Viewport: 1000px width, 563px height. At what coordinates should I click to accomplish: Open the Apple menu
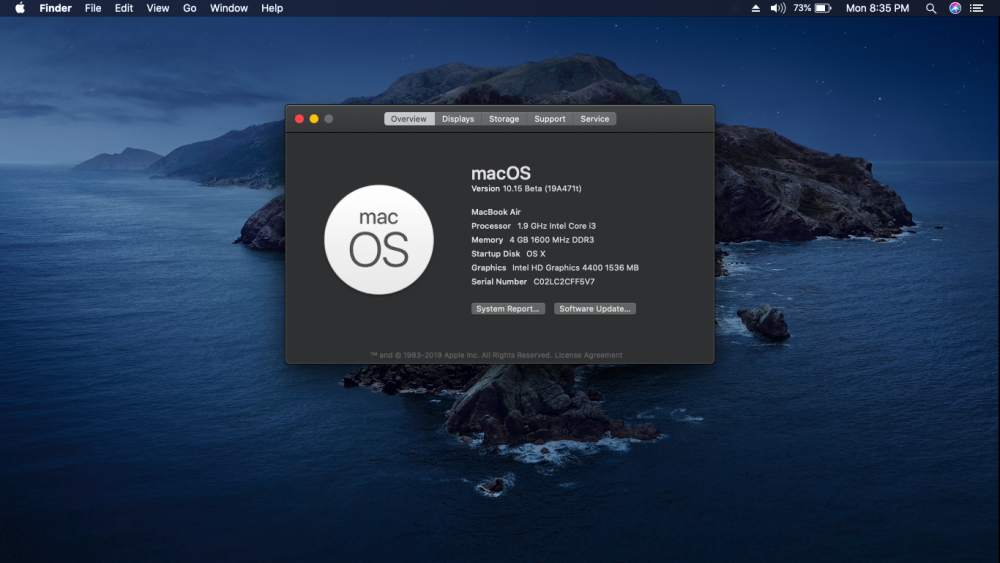click(20, 8)
